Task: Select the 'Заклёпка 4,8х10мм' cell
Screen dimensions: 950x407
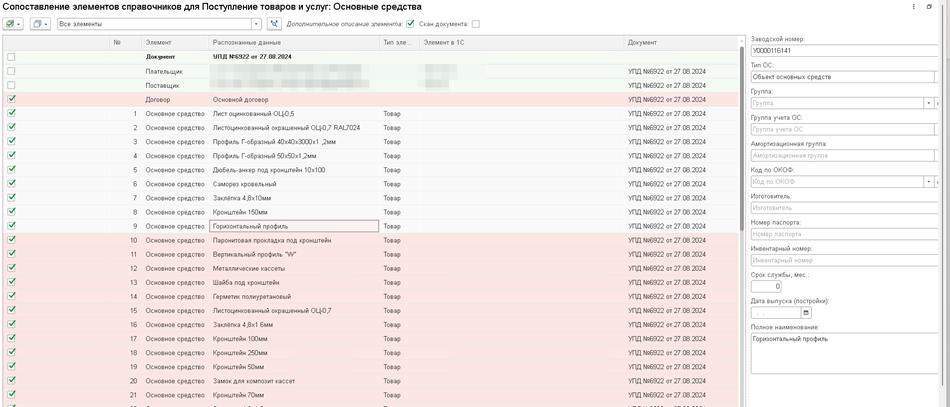Action: coord(294,198)
